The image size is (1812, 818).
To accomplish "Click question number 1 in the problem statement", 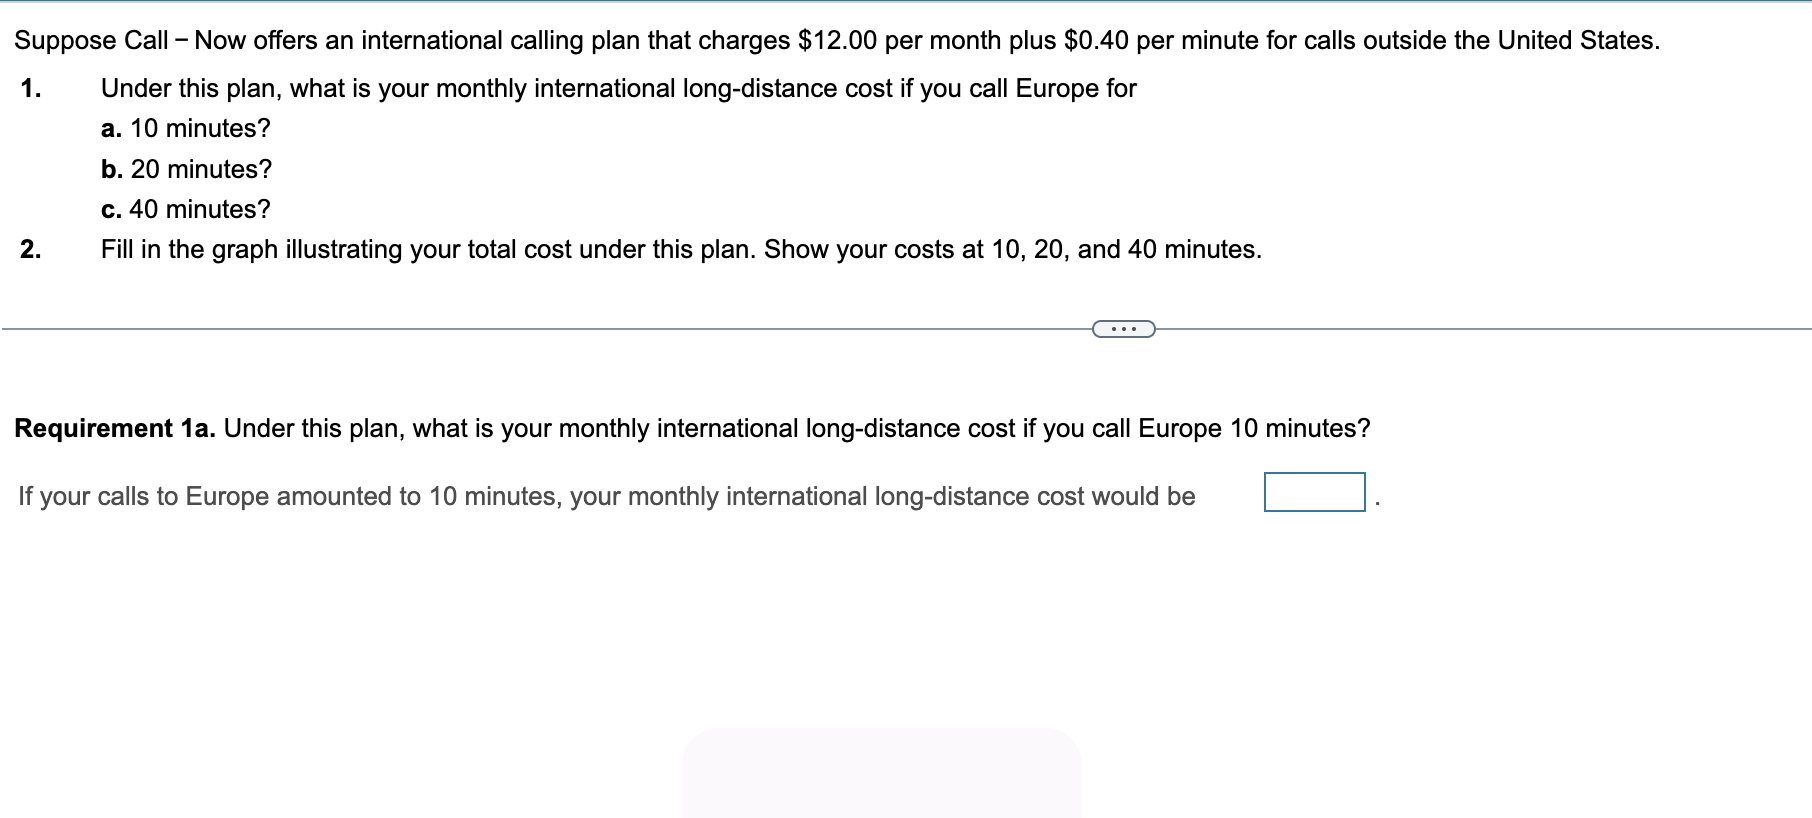I will pyautogui.click(x=29, y=89).
